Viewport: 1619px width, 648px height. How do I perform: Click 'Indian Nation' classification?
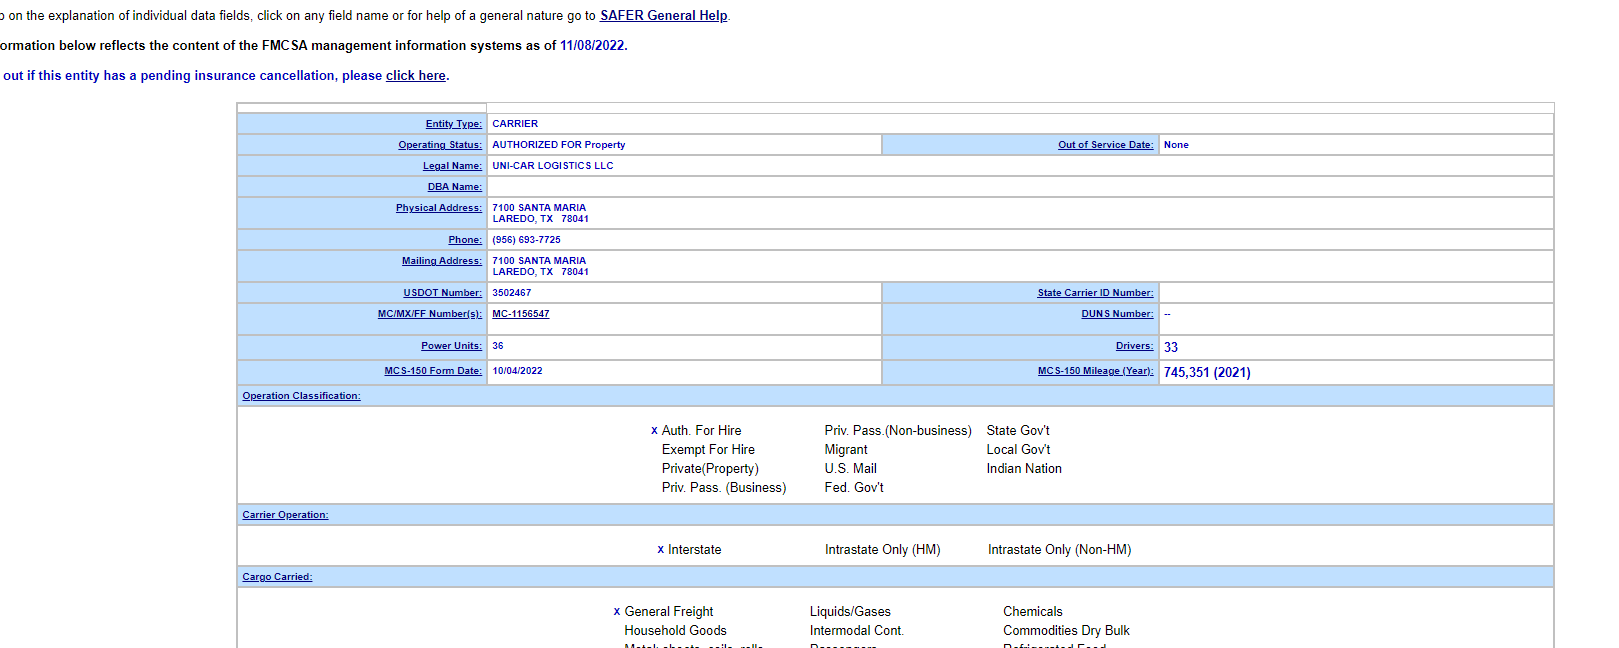1024,469
